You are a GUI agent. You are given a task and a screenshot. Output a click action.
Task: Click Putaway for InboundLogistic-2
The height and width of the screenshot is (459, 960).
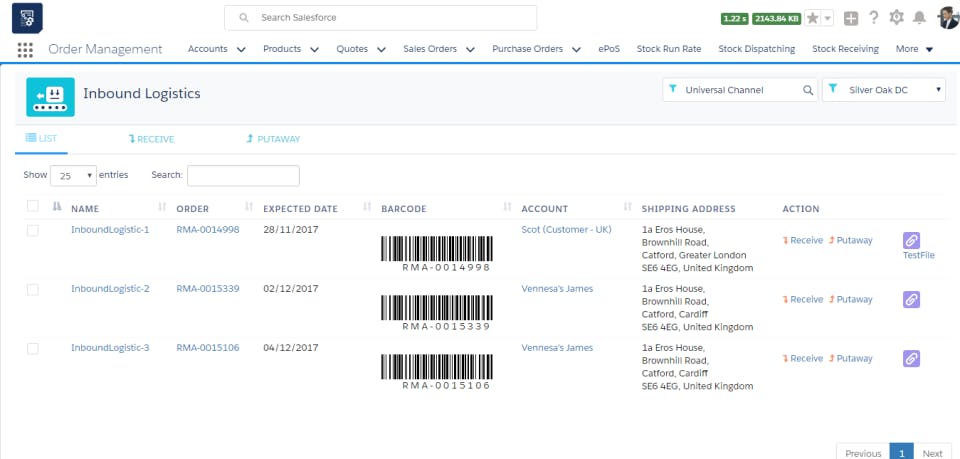point(850,300)
